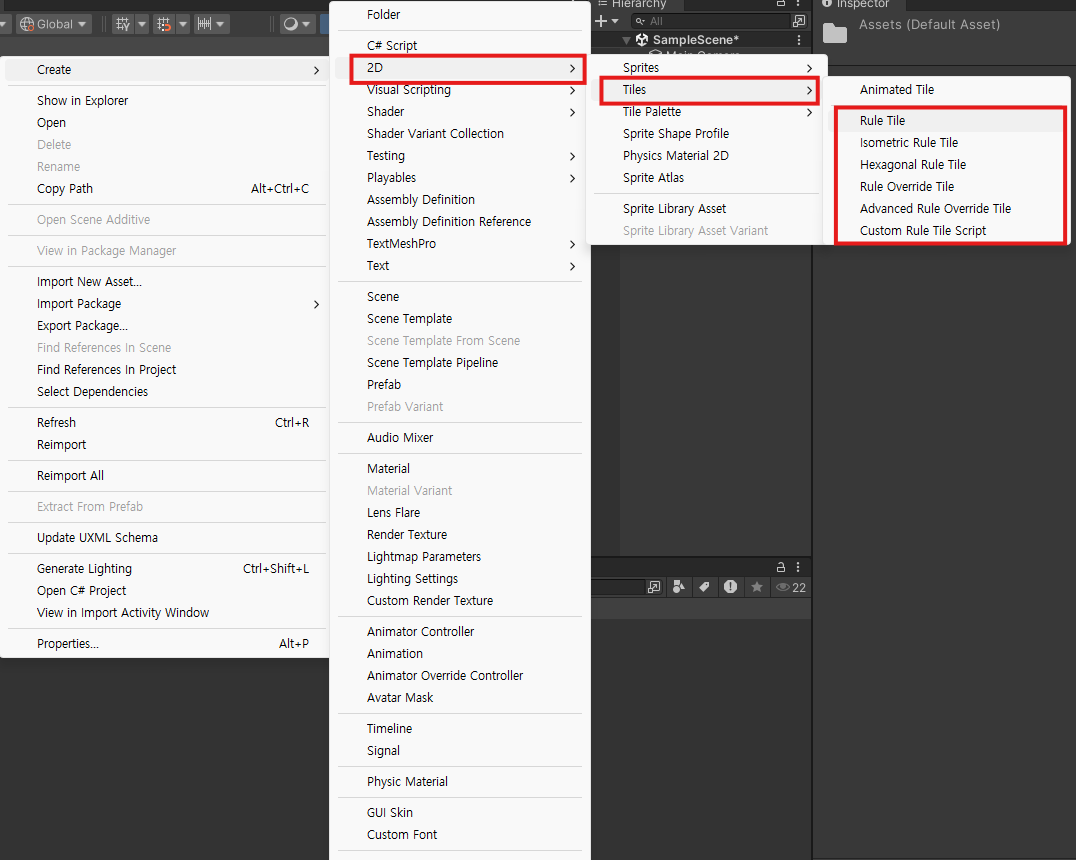Click the Project panel search field

click(x=618, y=588)
